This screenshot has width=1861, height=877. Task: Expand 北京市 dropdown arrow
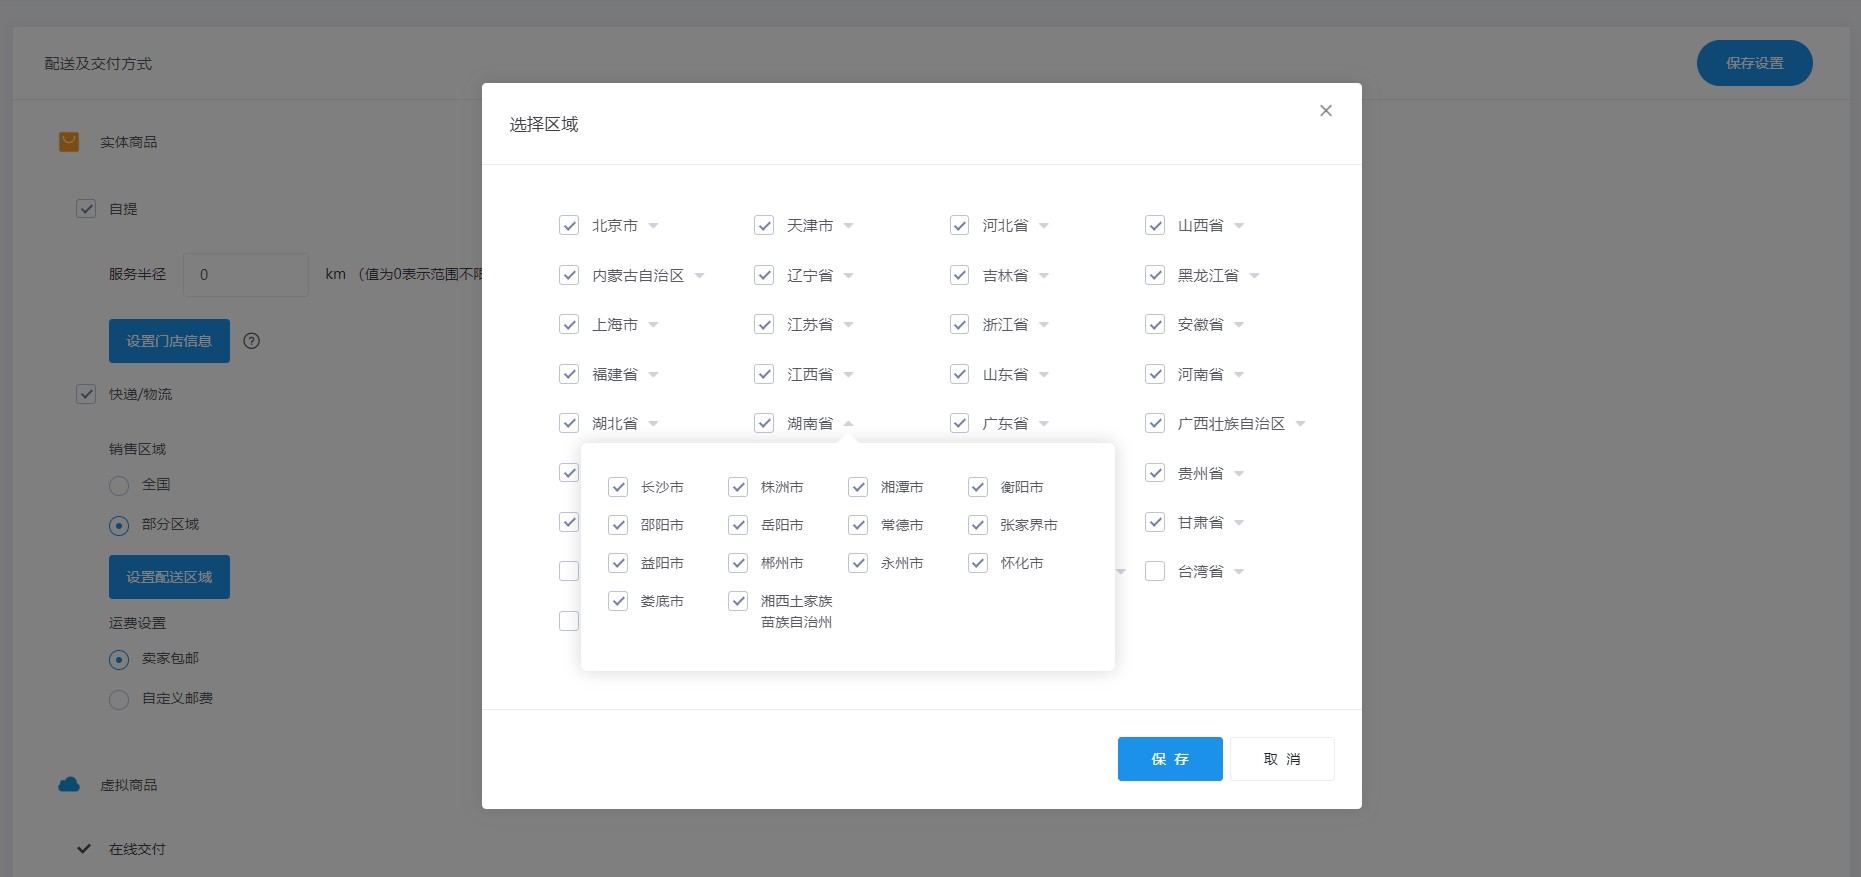(x=653, y=226)
